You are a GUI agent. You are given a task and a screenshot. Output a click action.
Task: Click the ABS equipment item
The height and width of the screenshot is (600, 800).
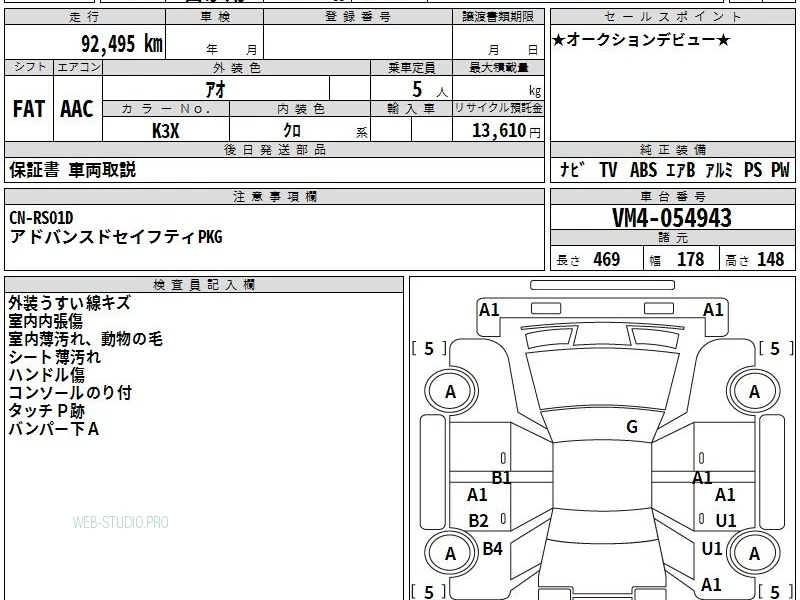pyautogui.click(x=643, y=169)
